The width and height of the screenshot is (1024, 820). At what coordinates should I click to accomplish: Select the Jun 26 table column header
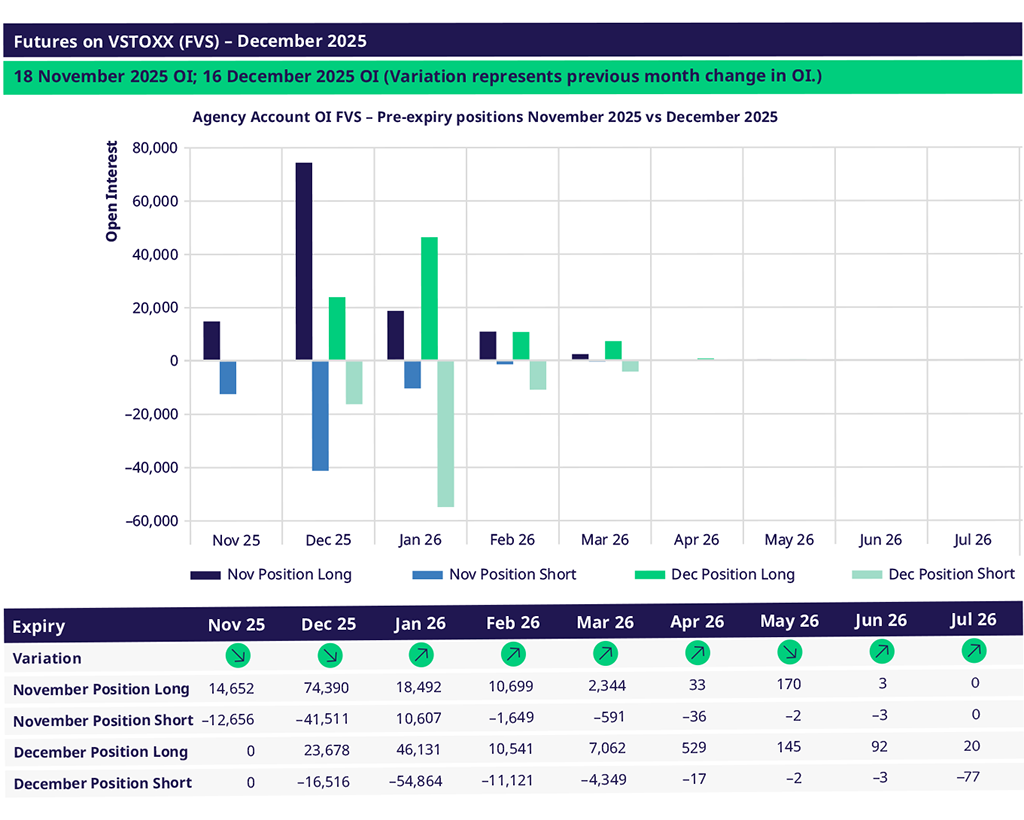(x=881, y=620)
